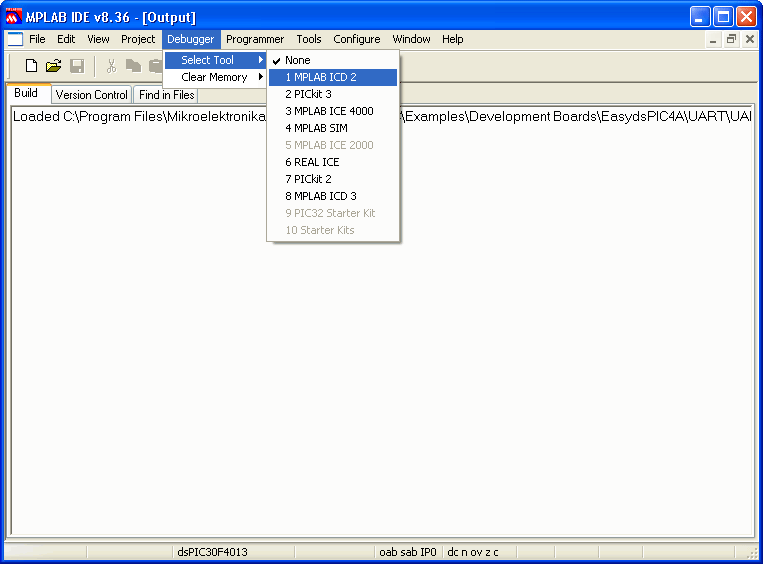Viewport: 763px width, 564px height.
Task: Restore the inner Output window
Action: click(731, 40)
